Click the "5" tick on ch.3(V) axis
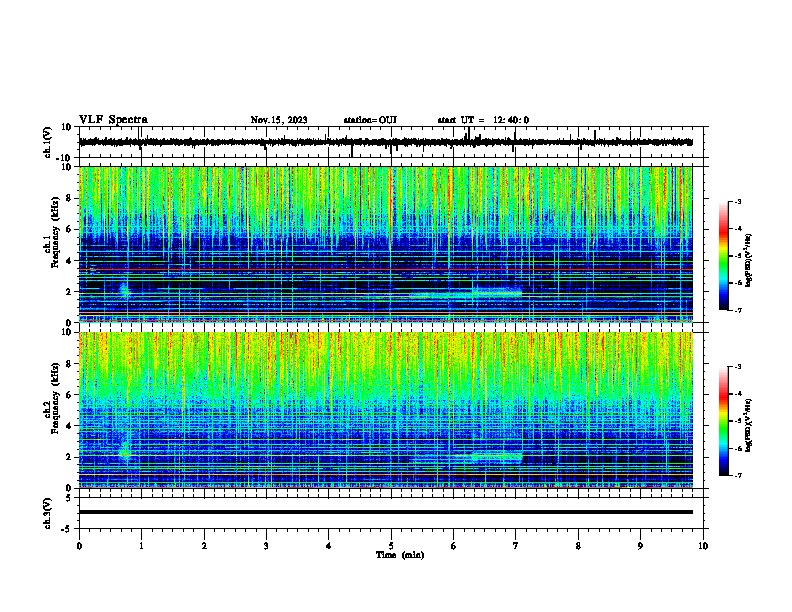 click(x=70, y=497)
